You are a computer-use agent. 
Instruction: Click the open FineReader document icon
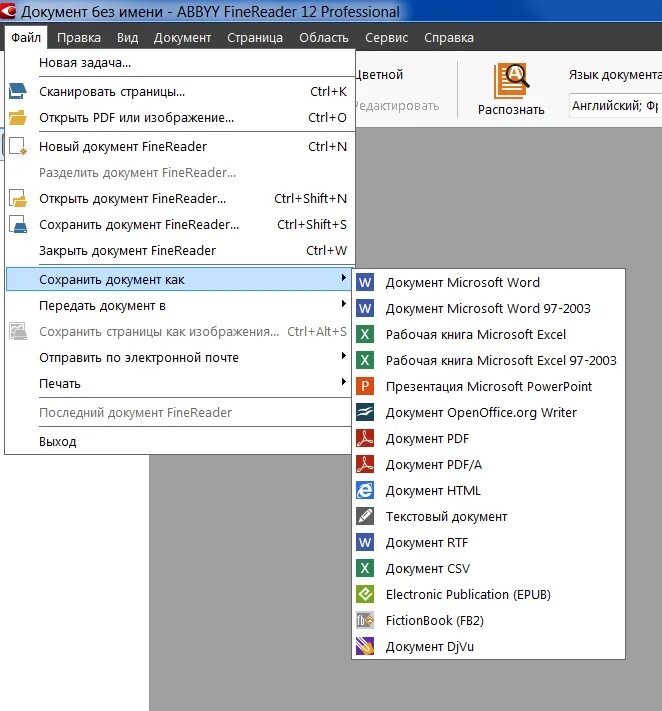[x=18, y=199]
